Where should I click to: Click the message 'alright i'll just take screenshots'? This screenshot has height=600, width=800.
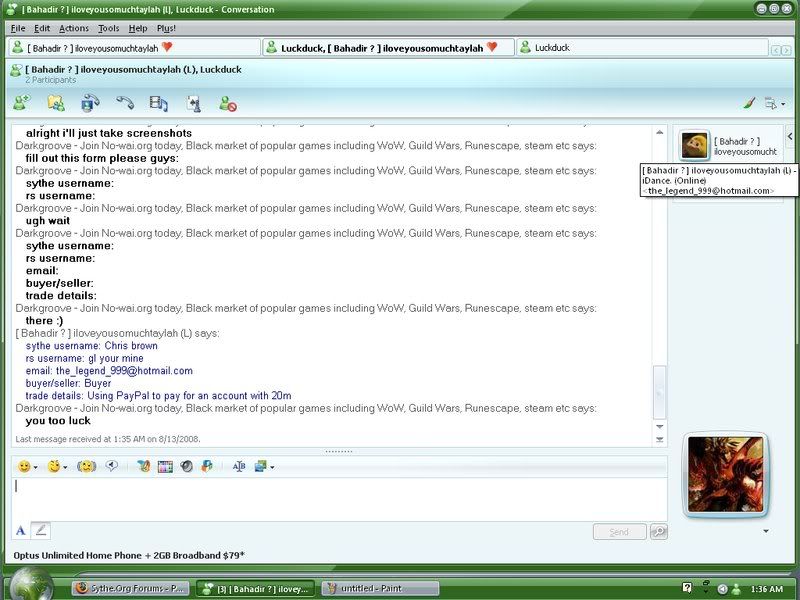[x=109, y=133]
